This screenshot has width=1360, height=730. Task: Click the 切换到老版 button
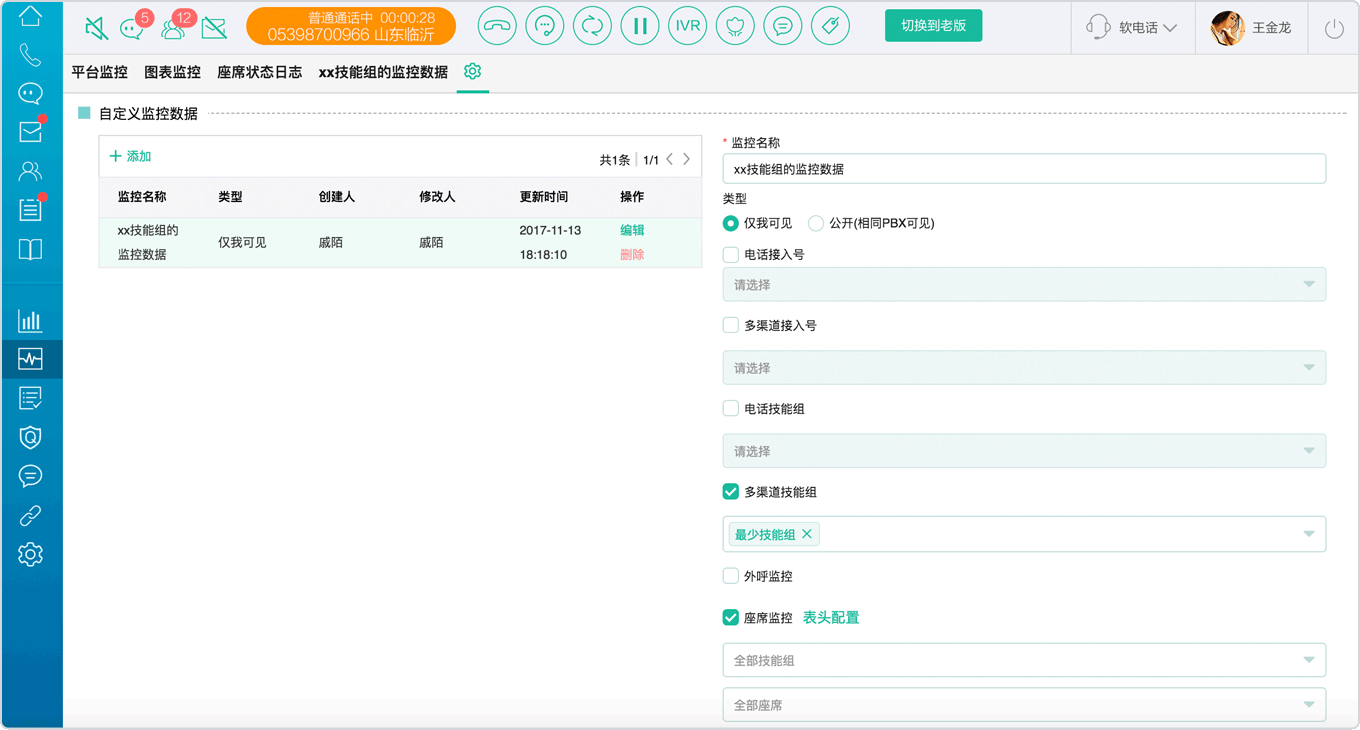(933, 26)
